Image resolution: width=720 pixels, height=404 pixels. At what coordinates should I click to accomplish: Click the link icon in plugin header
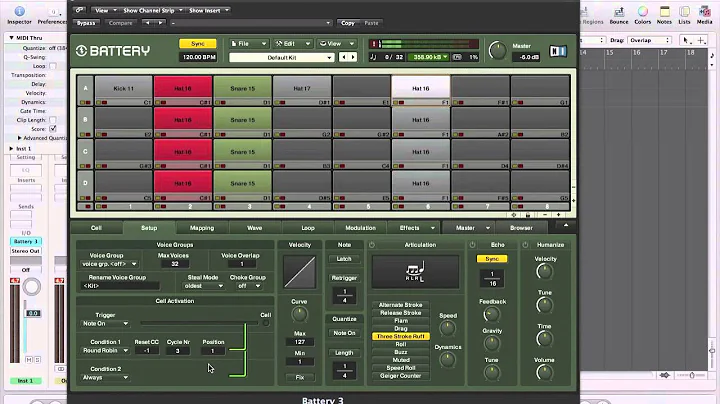click(79, 10)
